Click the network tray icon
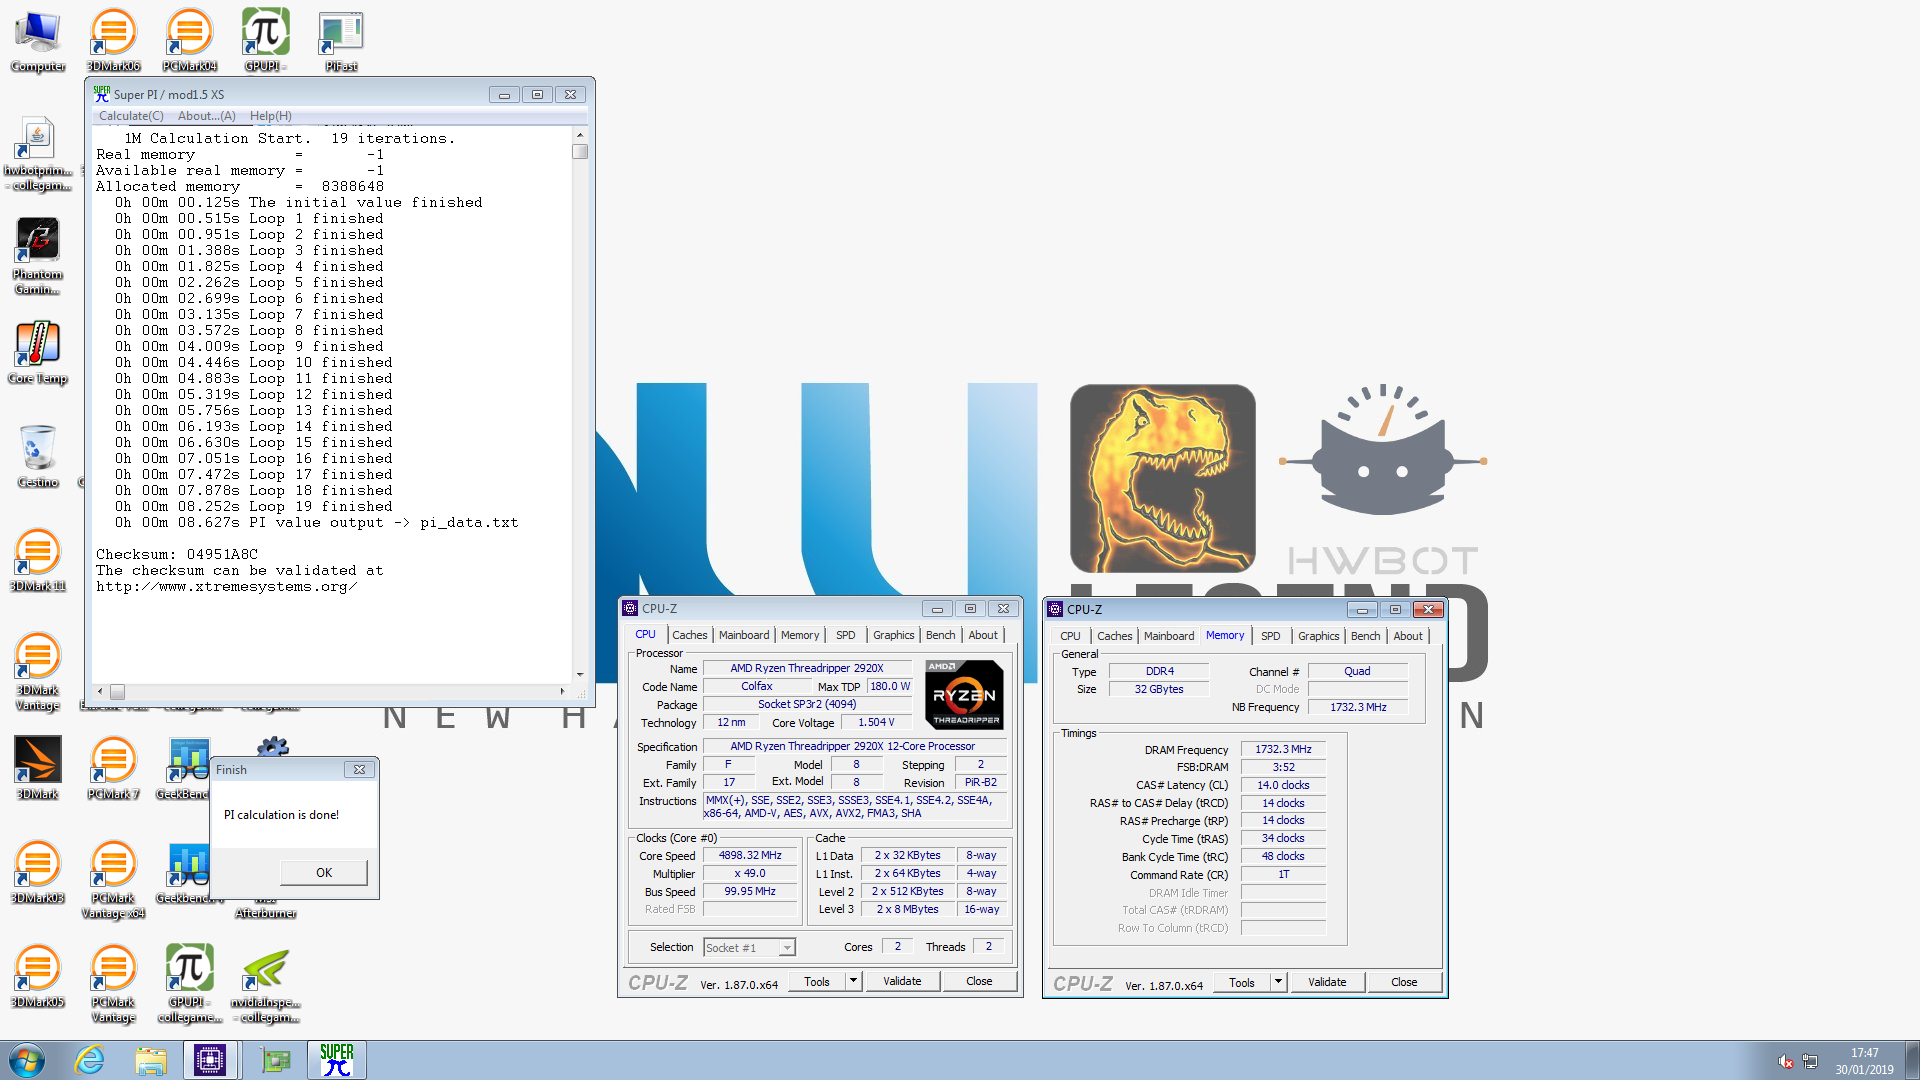 (1810, 1061)
